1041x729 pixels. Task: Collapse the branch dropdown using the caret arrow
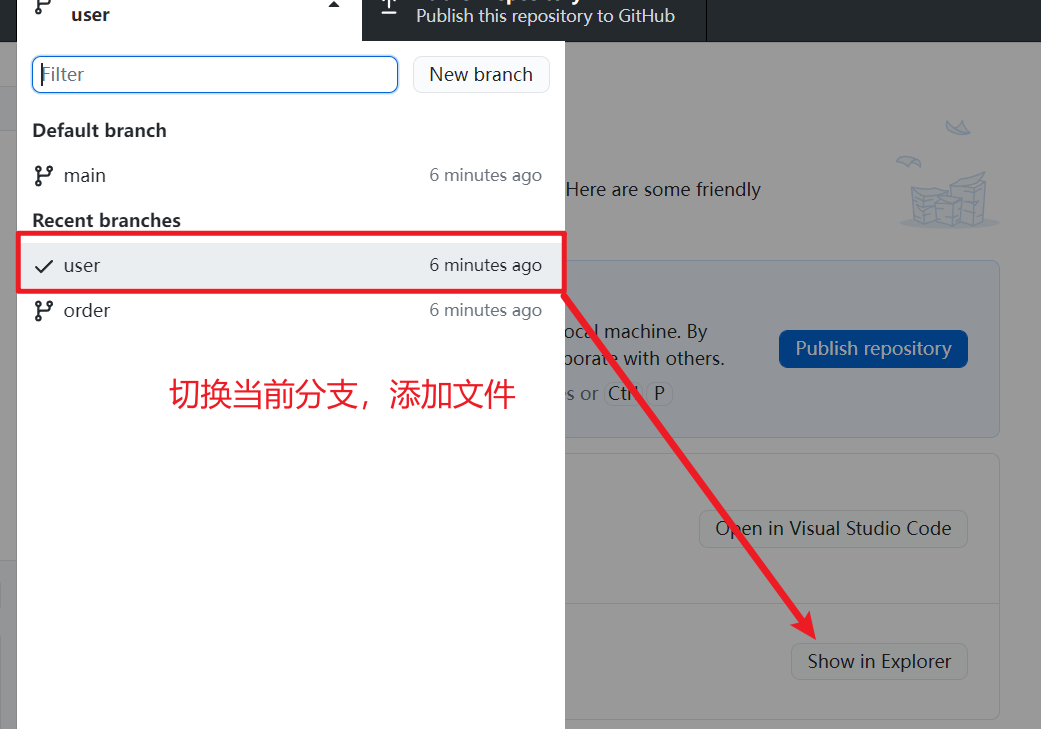[x=334, y=5]
